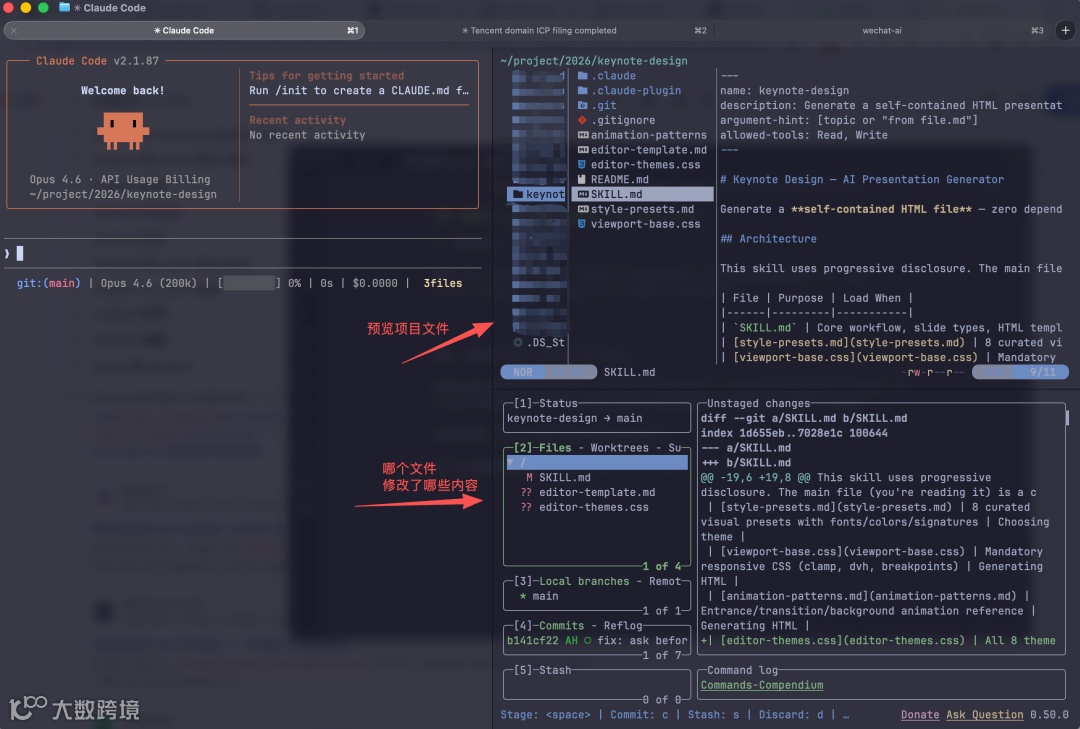Click the "## Architecture" heading in preview
Image resolution: width=1080 pixels, height=729 pixels.
coord(768,238)
